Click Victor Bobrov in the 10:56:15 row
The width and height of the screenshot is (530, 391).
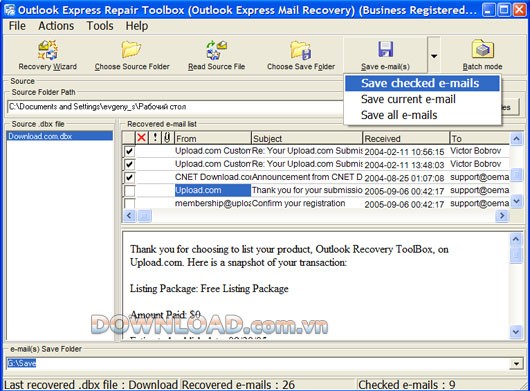coord(476,151)
